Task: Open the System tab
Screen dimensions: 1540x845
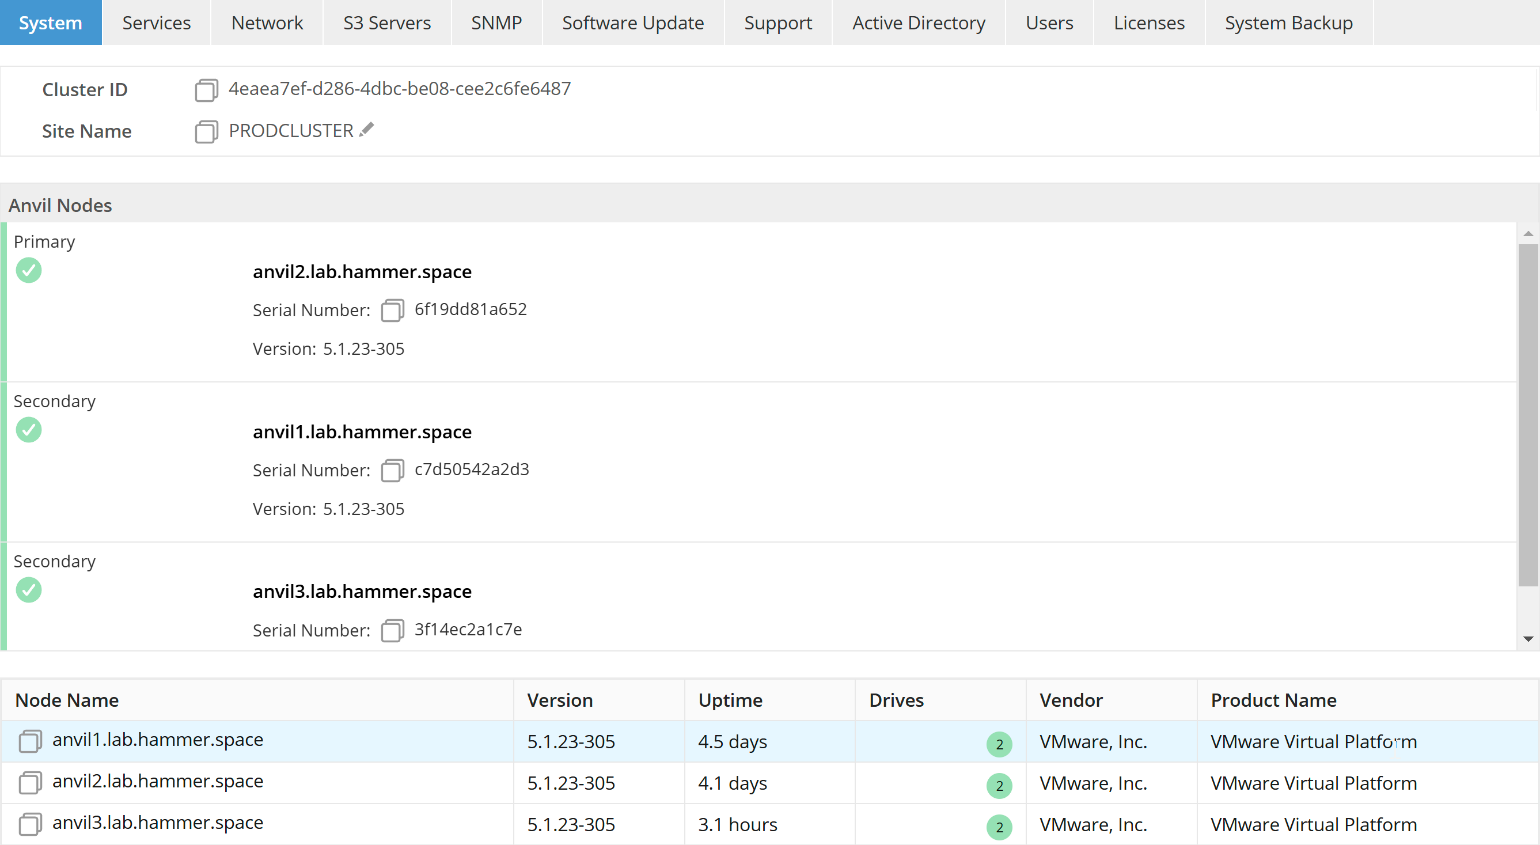Action: pyautogui.click(x=50, y=22)
